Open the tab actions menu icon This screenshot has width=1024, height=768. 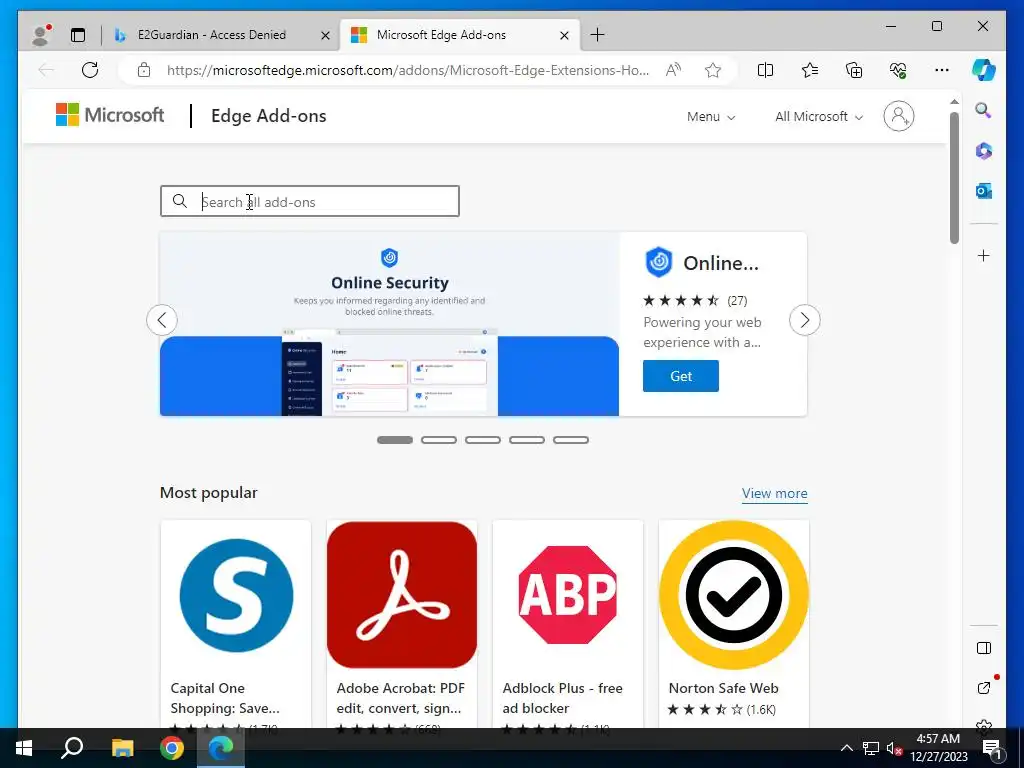(78, 35)
